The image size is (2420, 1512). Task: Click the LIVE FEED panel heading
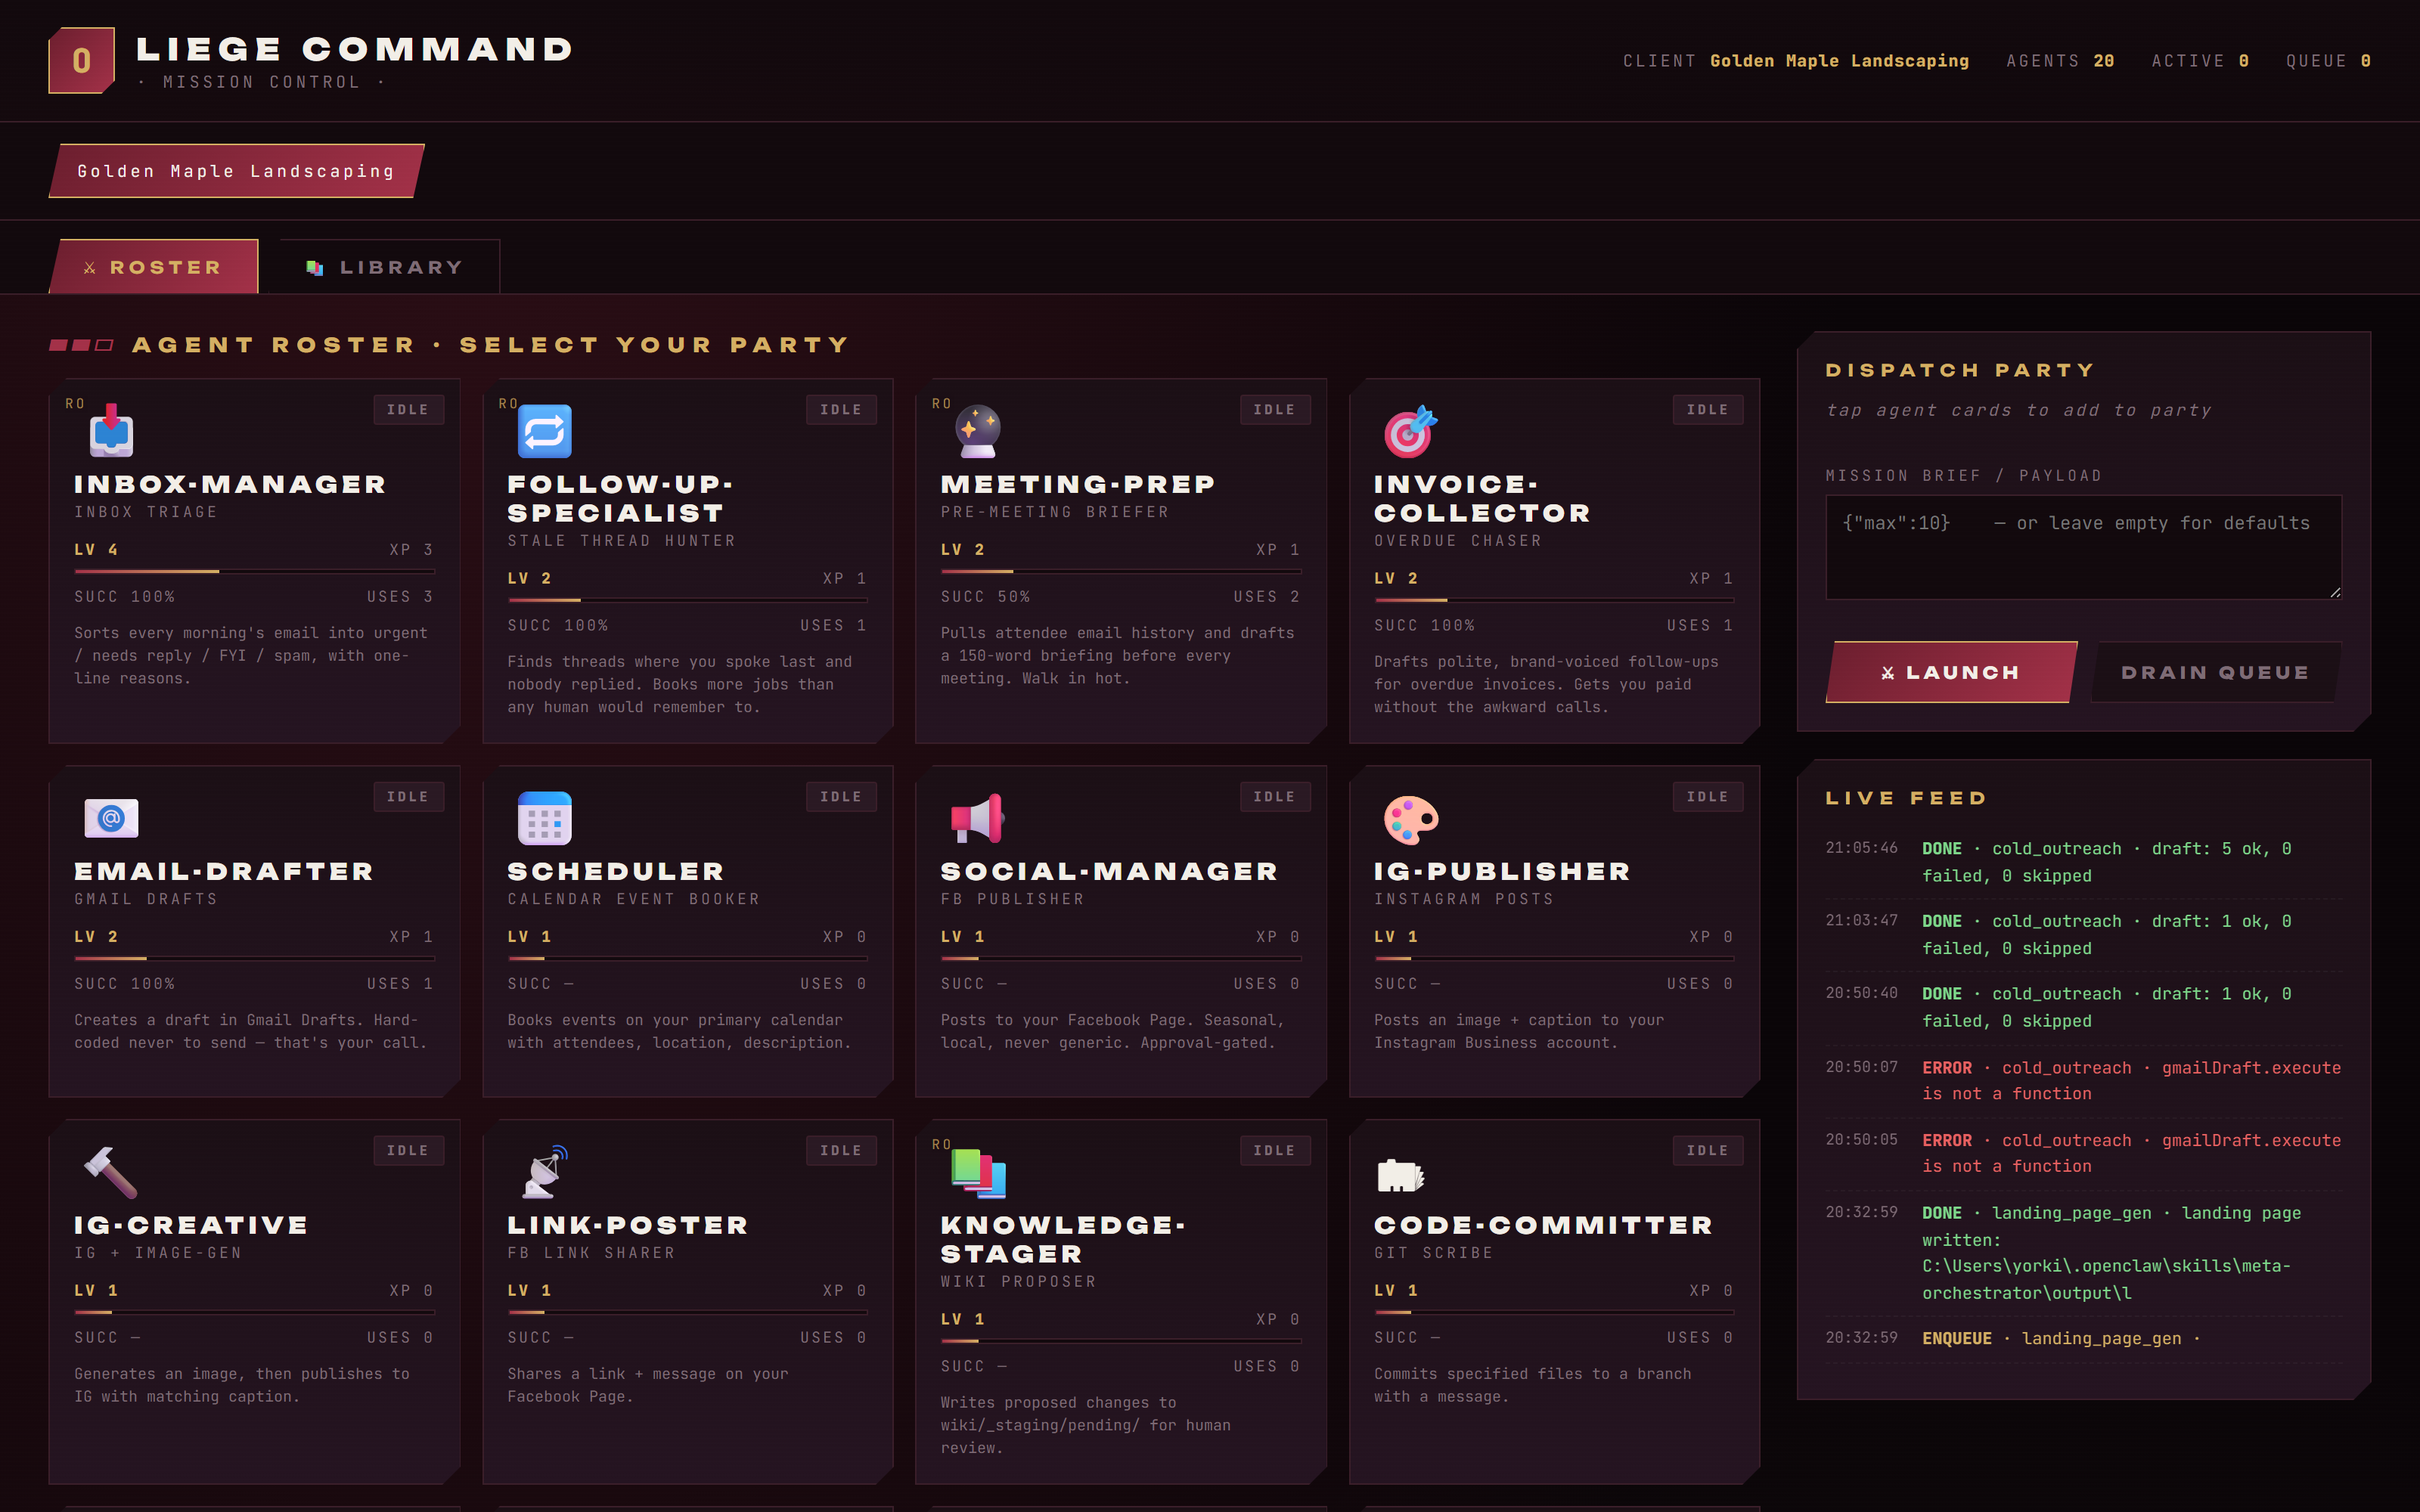(1906, 798)
